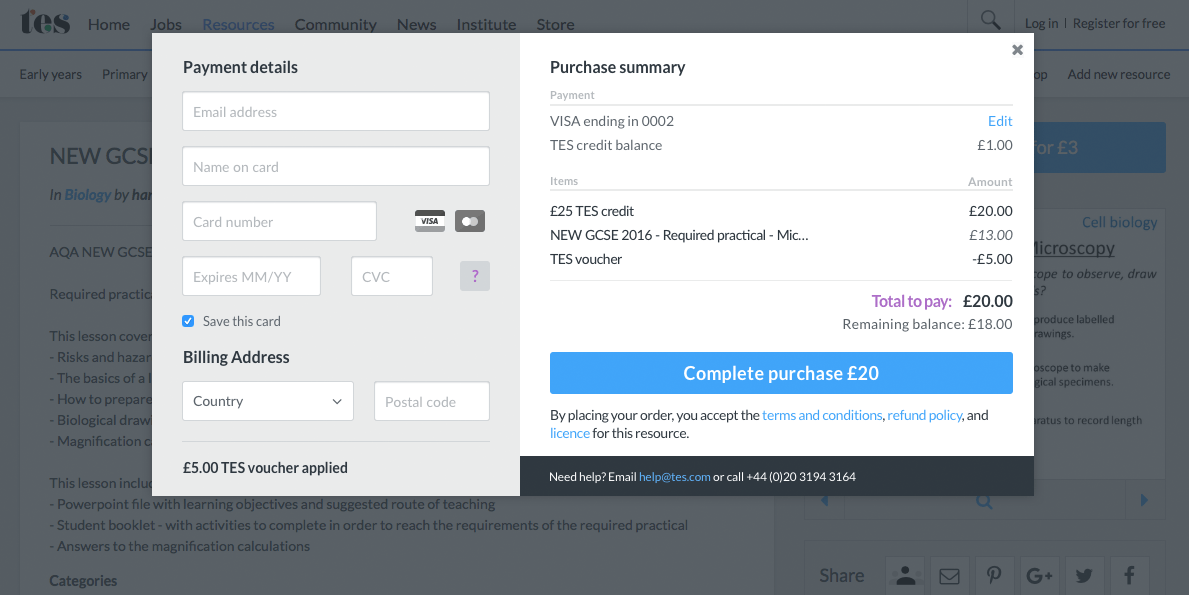
Task: Open the search magnifier icon in header
Action: 990,20
